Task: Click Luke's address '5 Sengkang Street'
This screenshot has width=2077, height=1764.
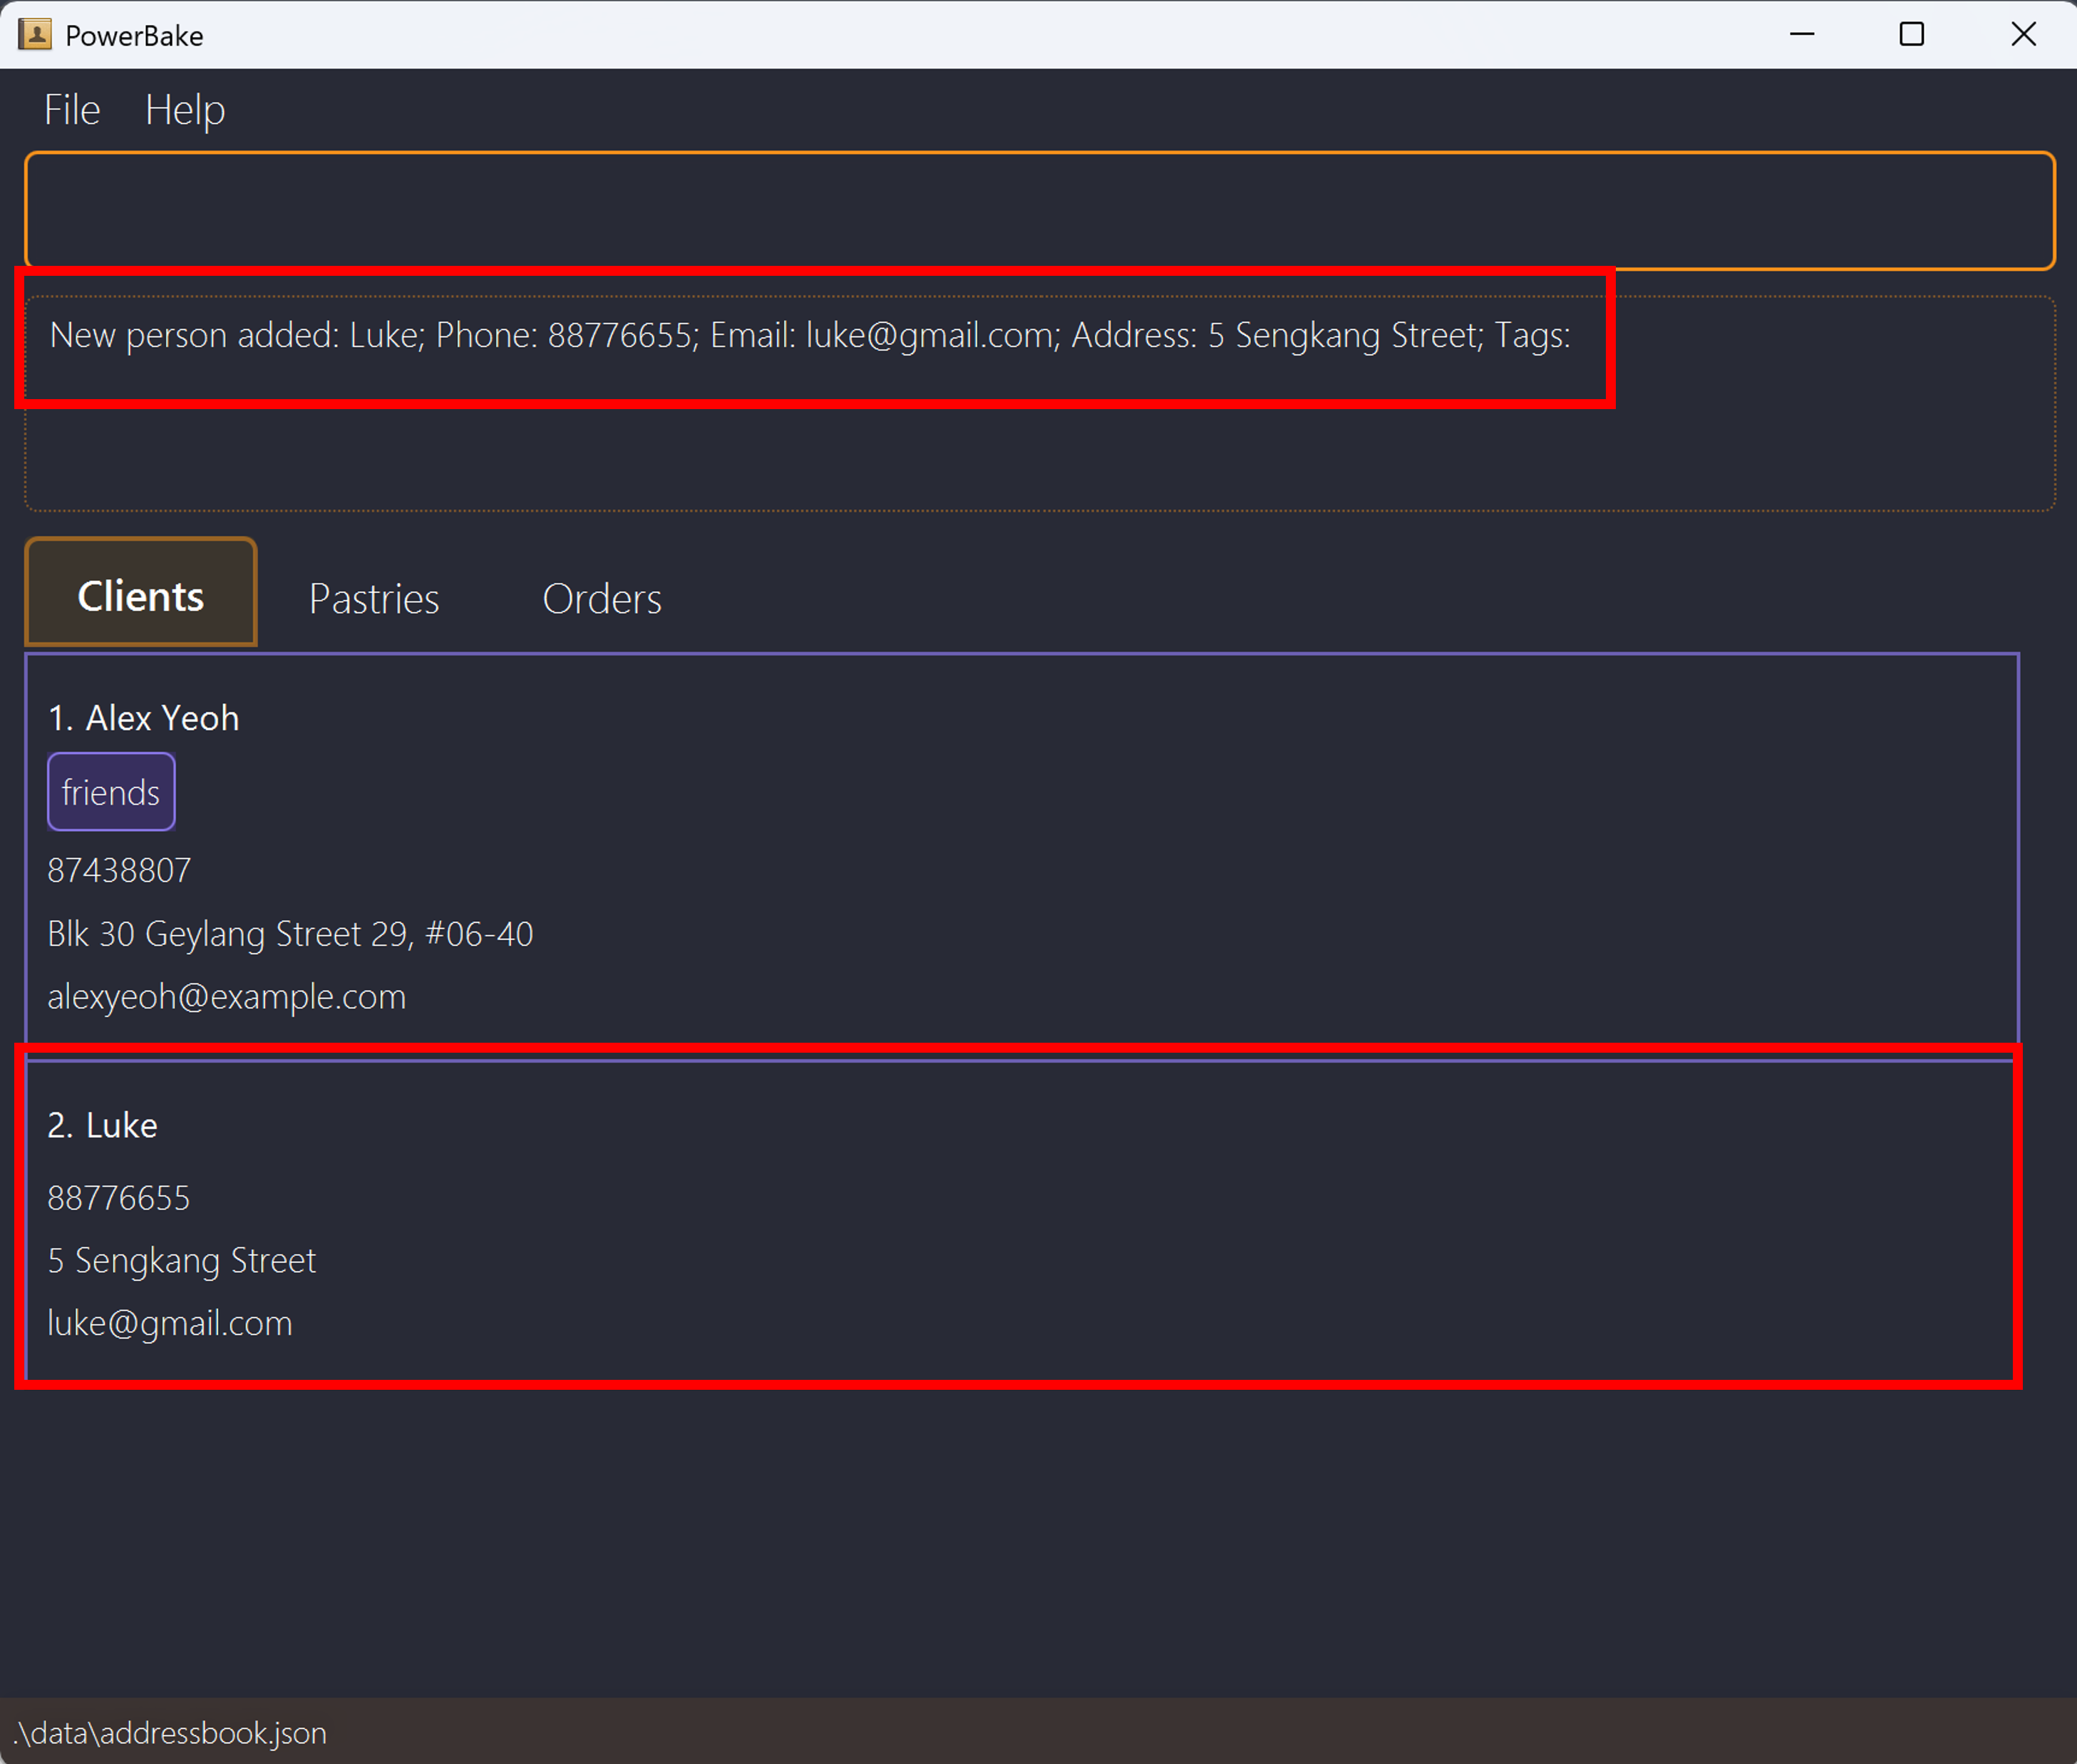Action: tap(181, 1259)
